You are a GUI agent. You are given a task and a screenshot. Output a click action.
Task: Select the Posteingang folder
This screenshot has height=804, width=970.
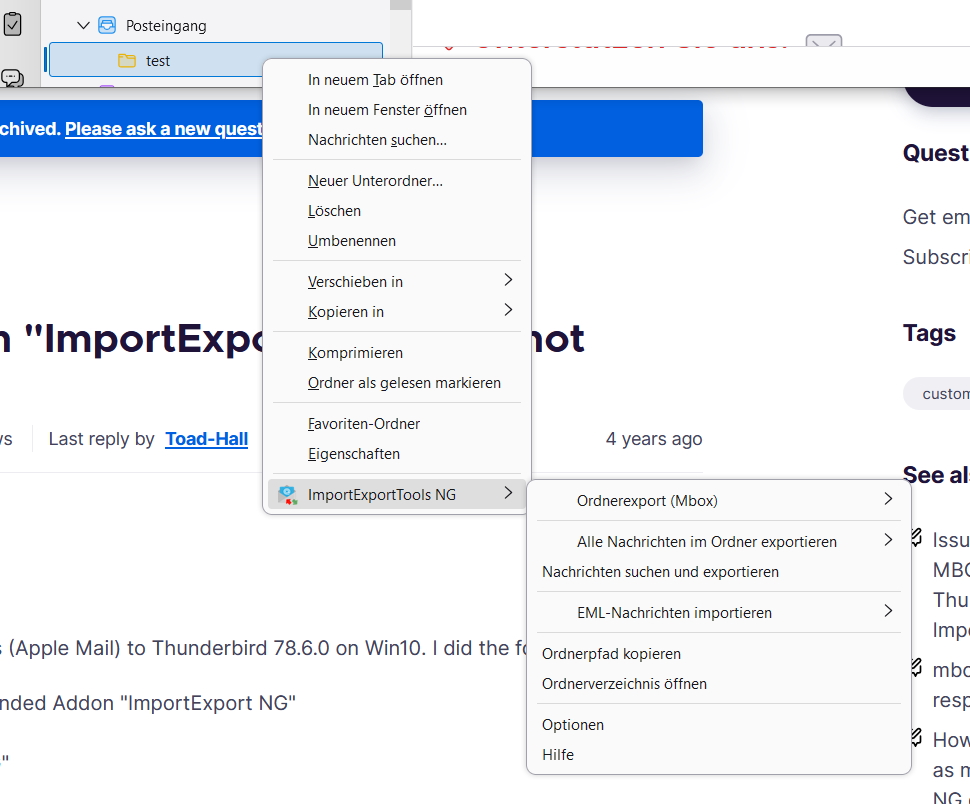tap(166, 26)
